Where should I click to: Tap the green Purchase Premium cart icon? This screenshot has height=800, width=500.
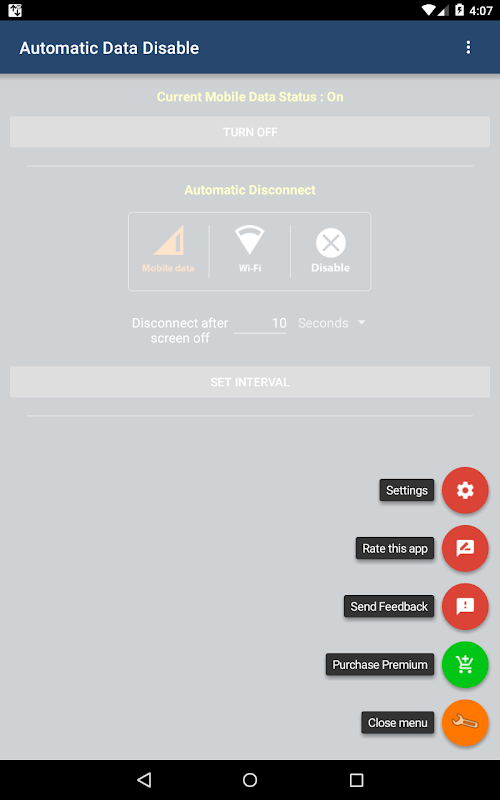coord(465,665)
